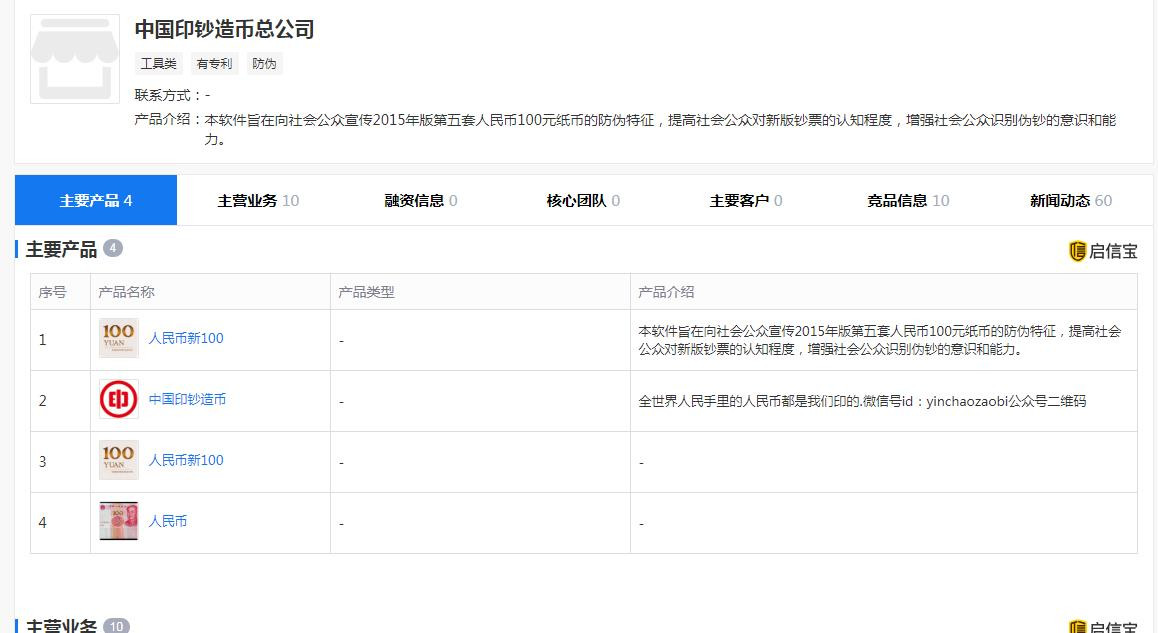Go to the 主要客户 tab
Image resolution: width=1158 pixels, height=633 pixels.
[x=746, y=201]
